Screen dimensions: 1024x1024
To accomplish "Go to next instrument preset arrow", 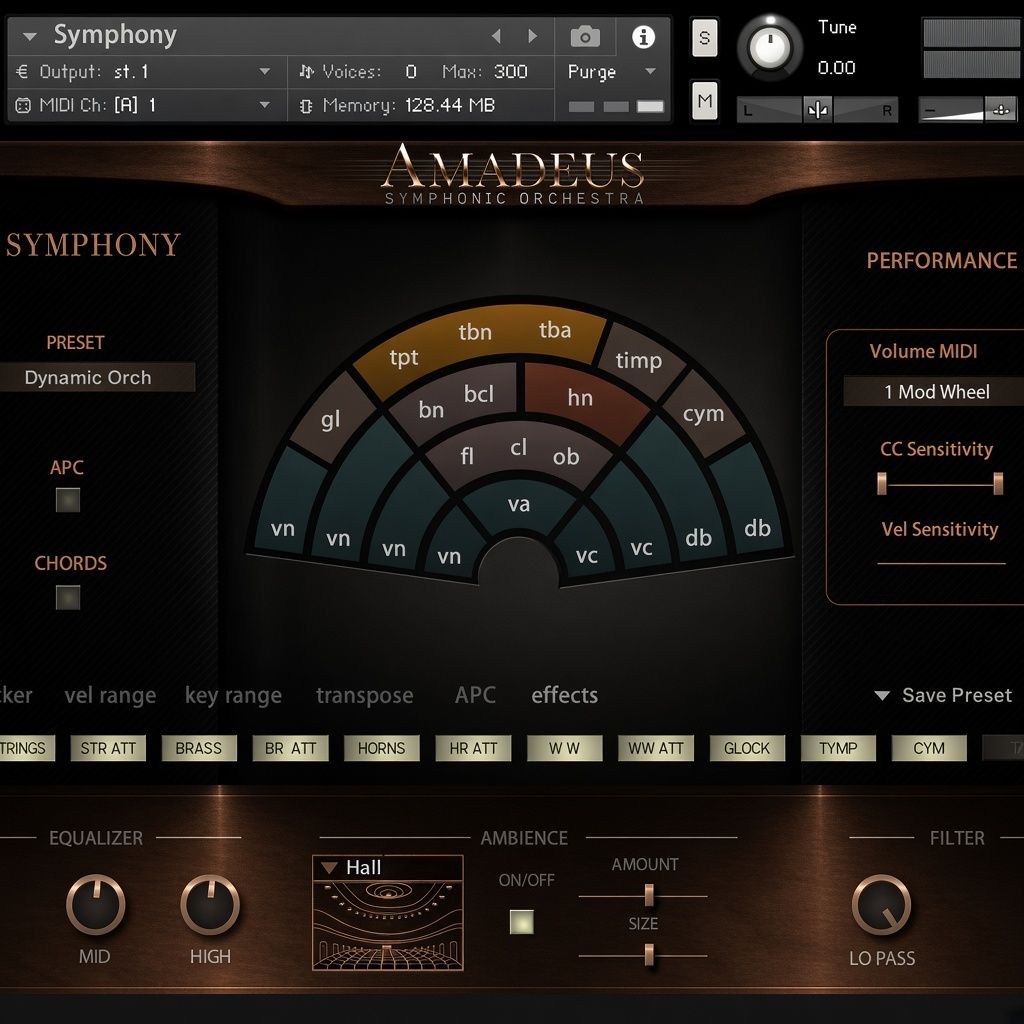I will point(533,37).
